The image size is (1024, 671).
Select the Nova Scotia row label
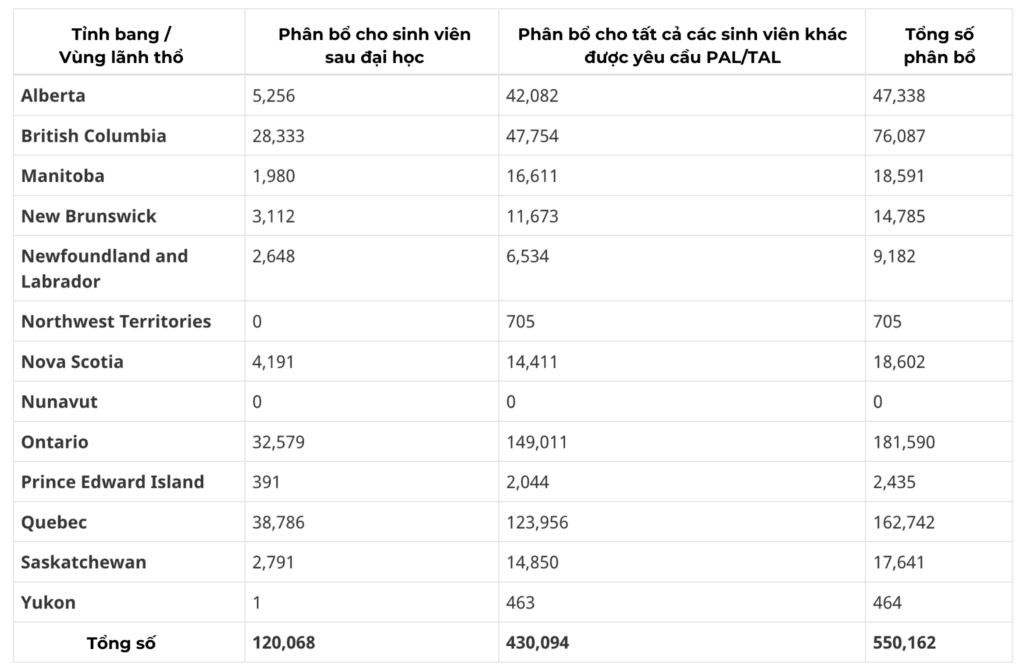click(x=72, y=362)
